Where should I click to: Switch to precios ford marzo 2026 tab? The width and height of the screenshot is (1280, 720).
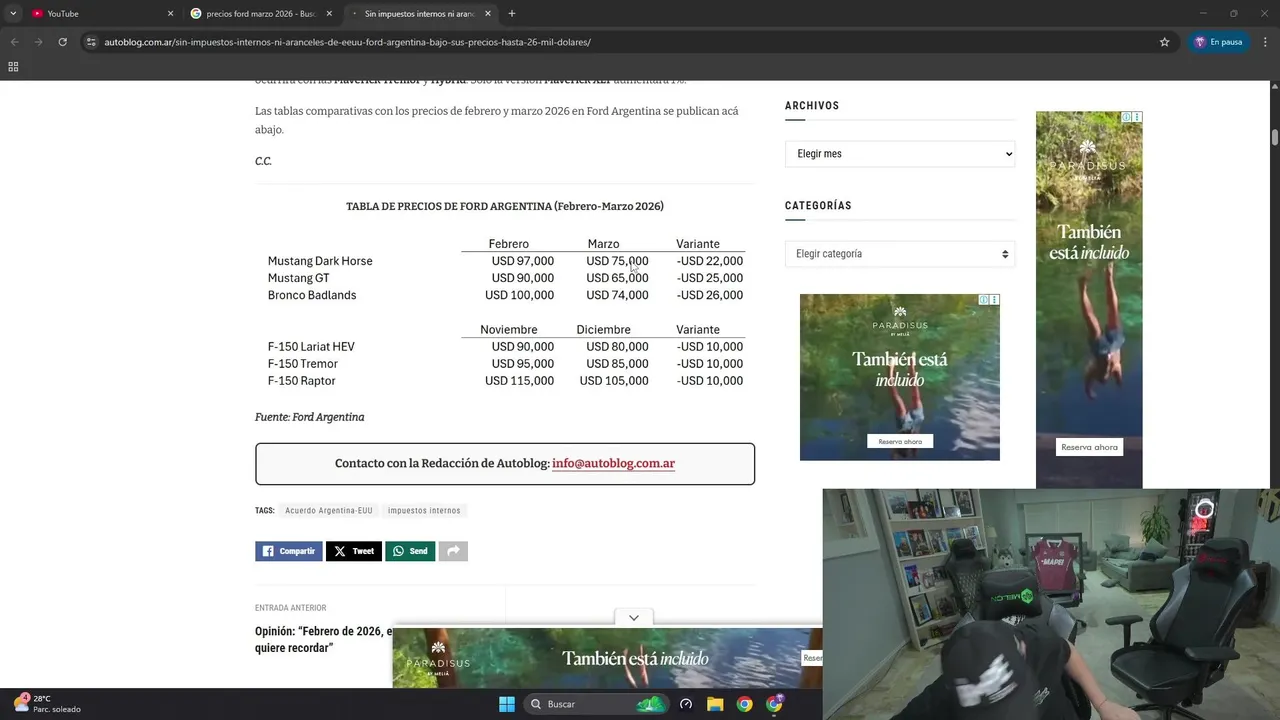click(260, 13)
